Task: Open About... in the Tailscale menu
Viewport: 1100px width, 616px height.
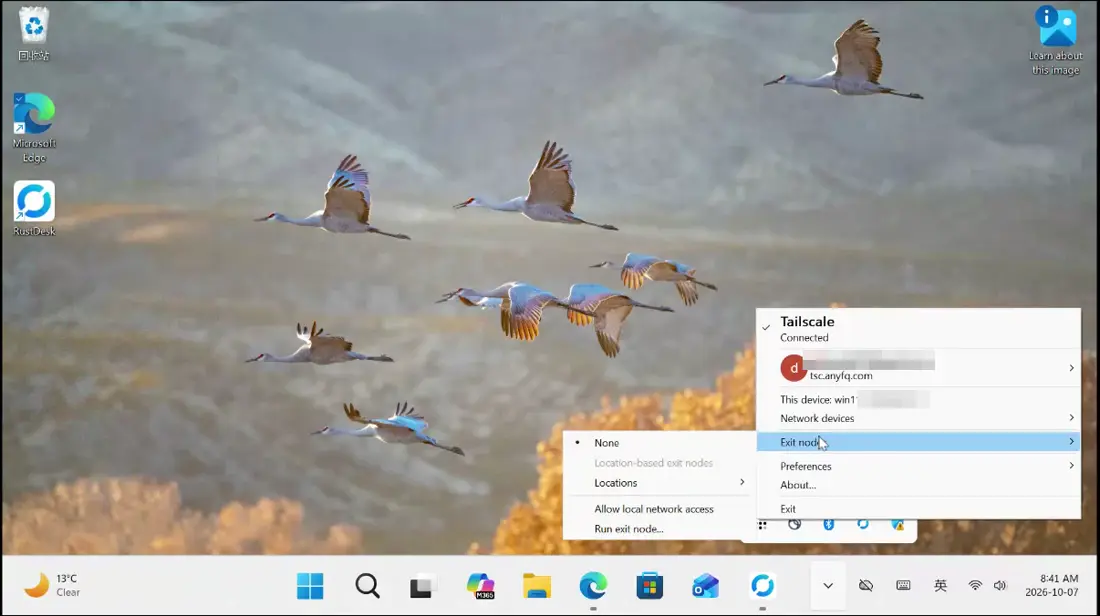Action: click(x=918, y=485)
